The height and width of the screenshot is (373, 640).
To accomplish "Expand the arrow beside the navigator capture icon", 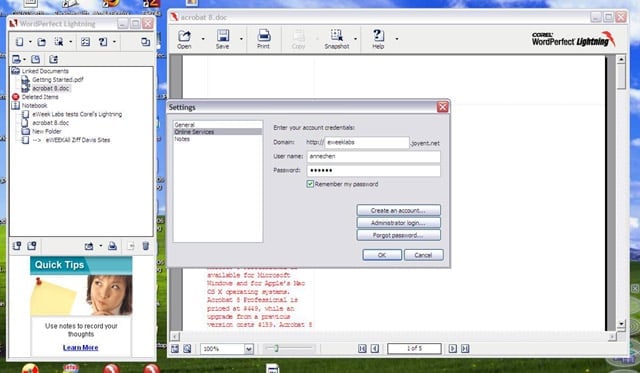I will tap(70, 42).
